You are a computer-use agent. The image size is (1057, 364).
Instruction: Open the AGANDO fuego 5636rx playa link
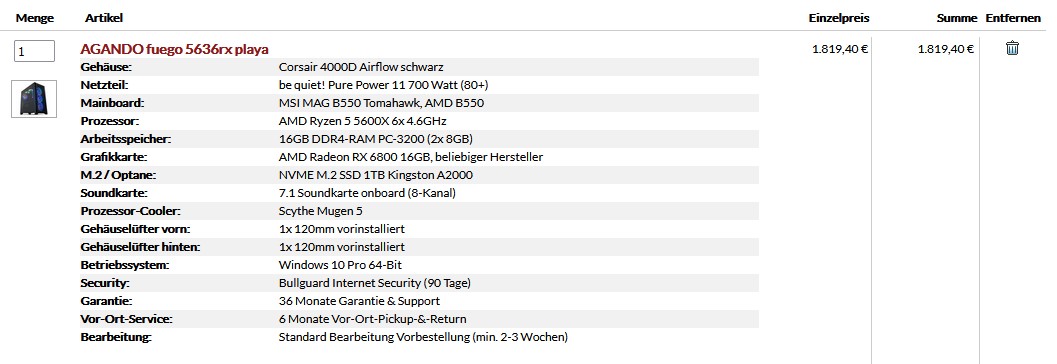click(x=174, y=49)
